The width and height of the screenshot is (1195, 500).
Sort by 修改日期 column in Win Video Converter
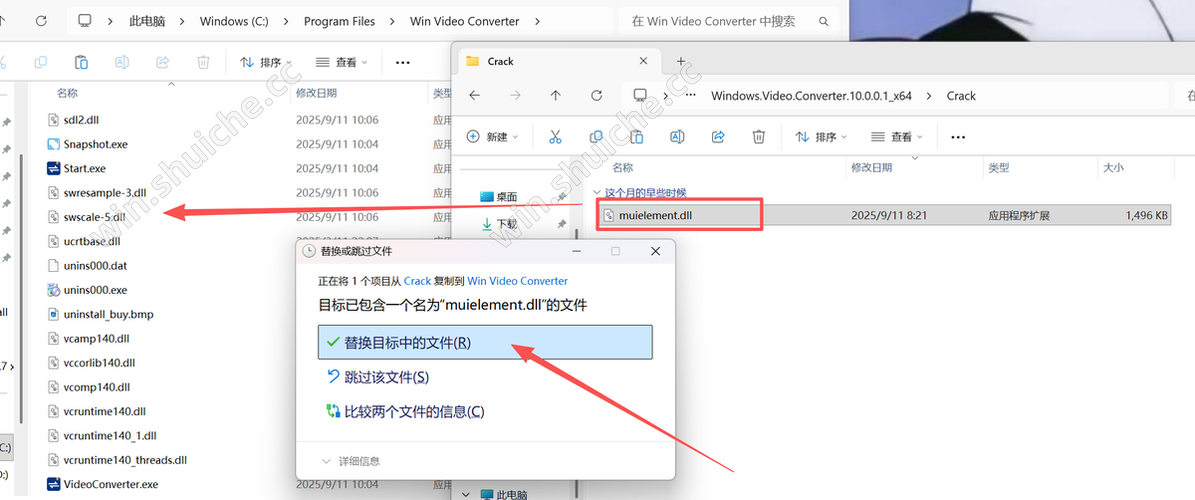[x=316, y=93]
